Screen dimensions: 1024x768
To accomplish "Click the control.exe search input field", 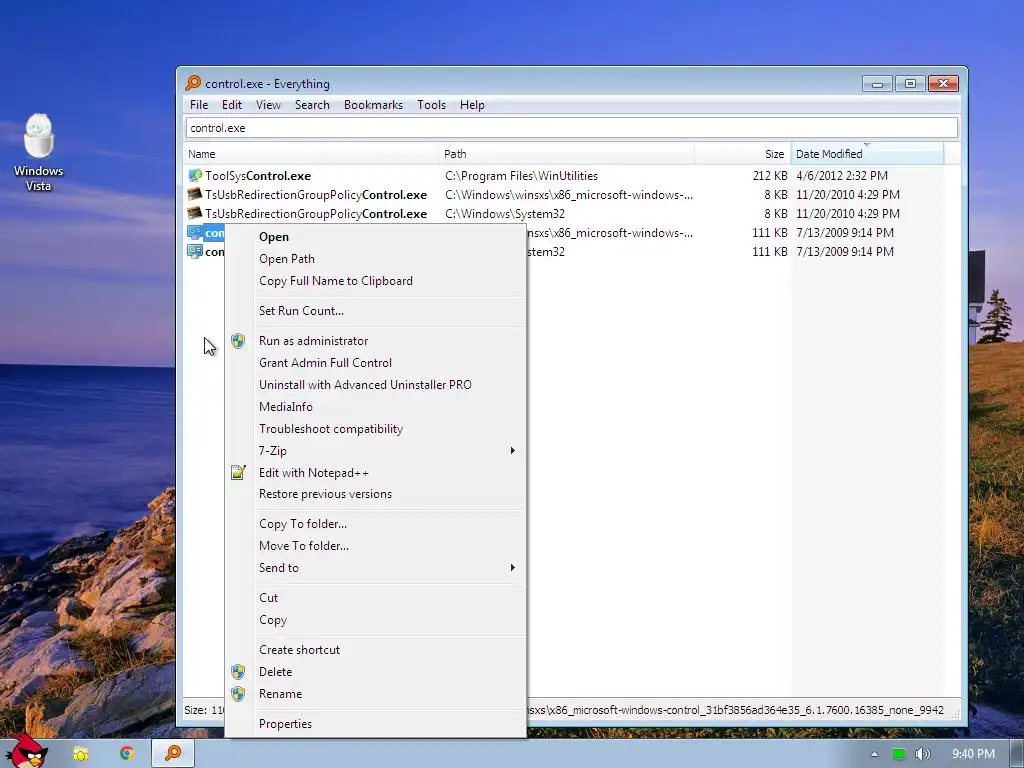I will coord(571,127).
